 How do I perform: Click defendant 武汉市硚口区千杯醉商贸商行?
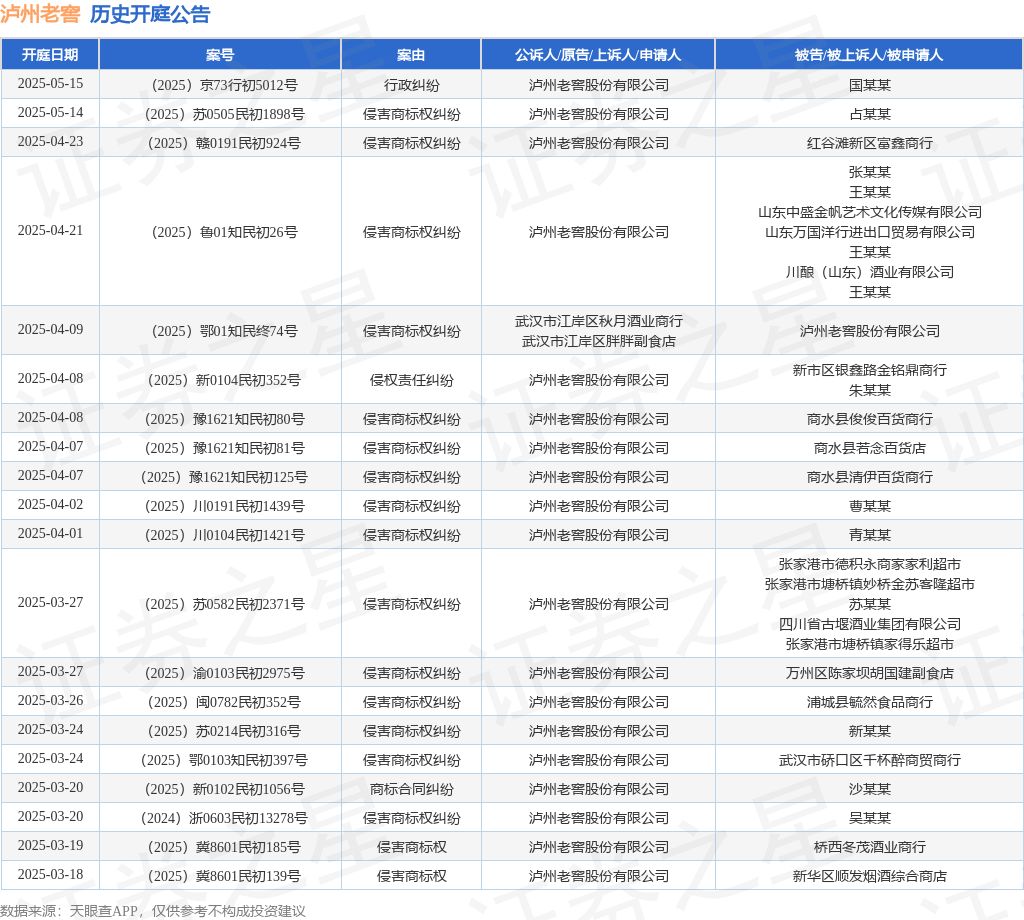click(869, 761)
